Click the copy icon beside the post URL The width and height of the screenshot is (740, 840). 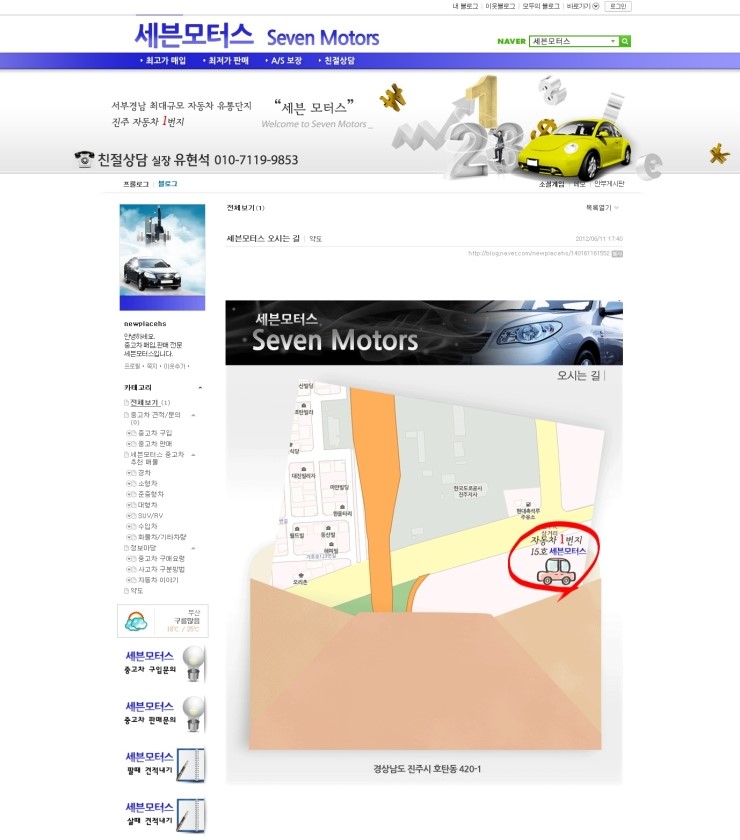617,254
